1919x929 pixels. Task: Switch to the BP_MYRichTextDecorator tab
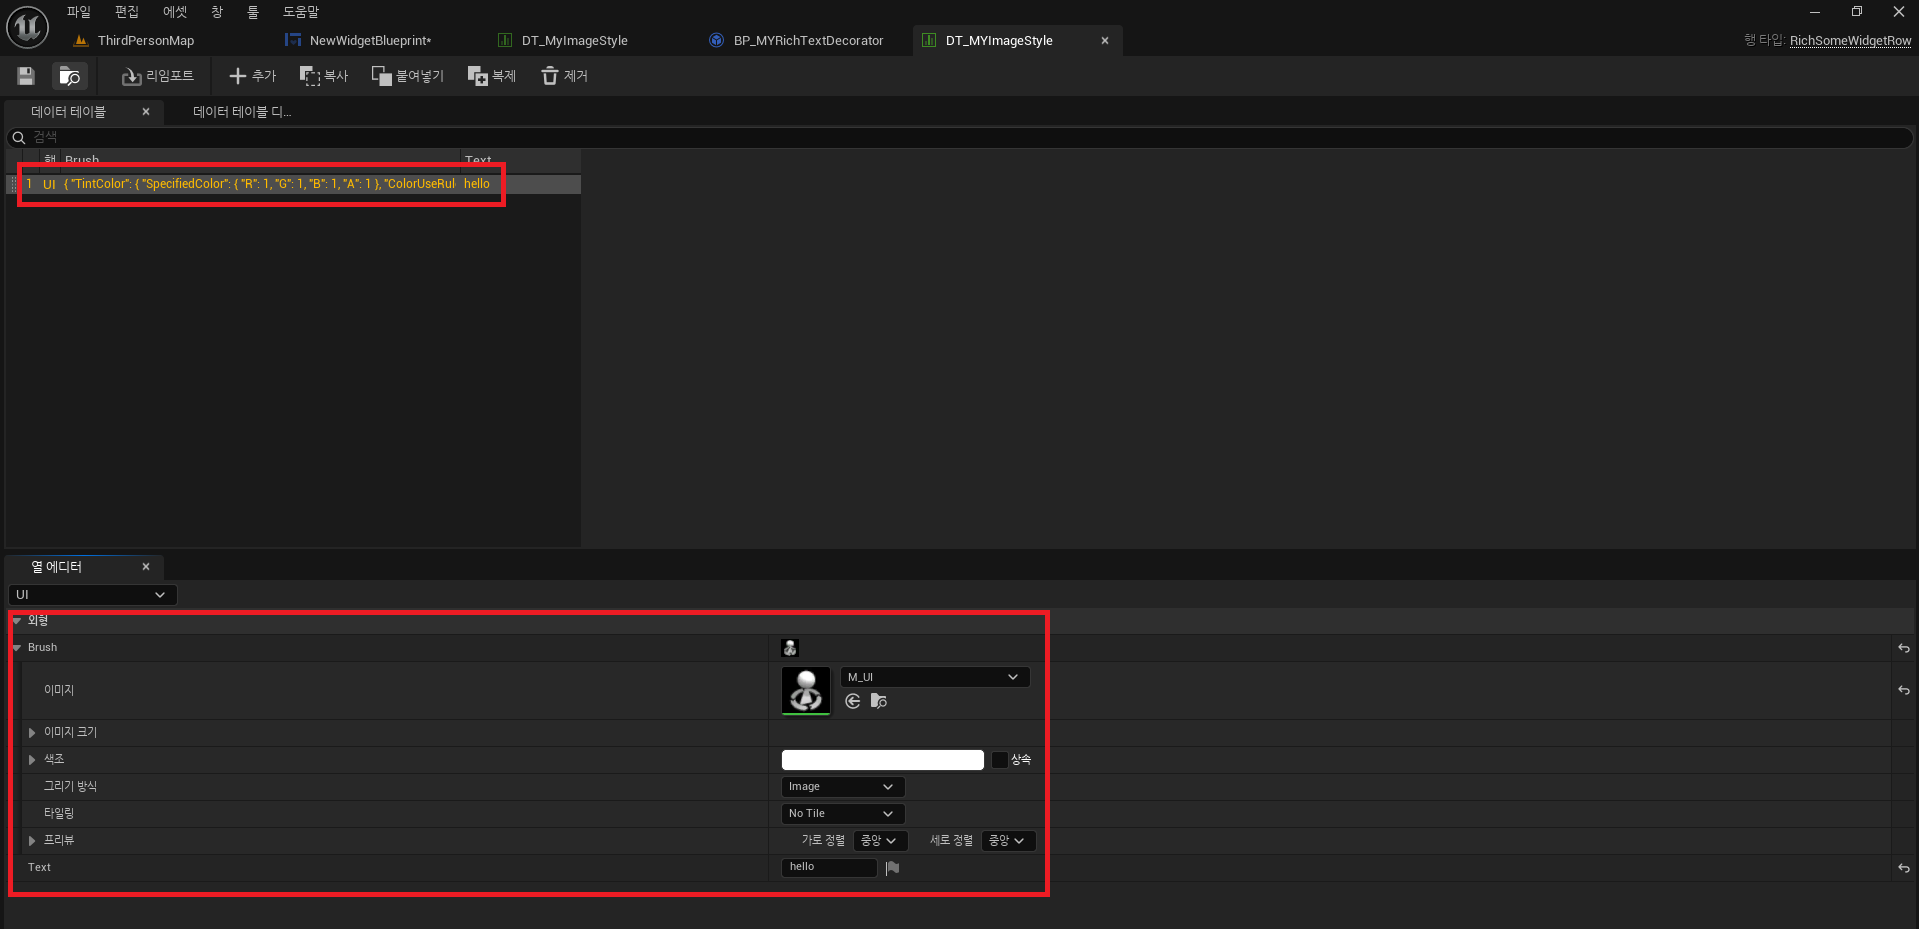coord(808,41)
